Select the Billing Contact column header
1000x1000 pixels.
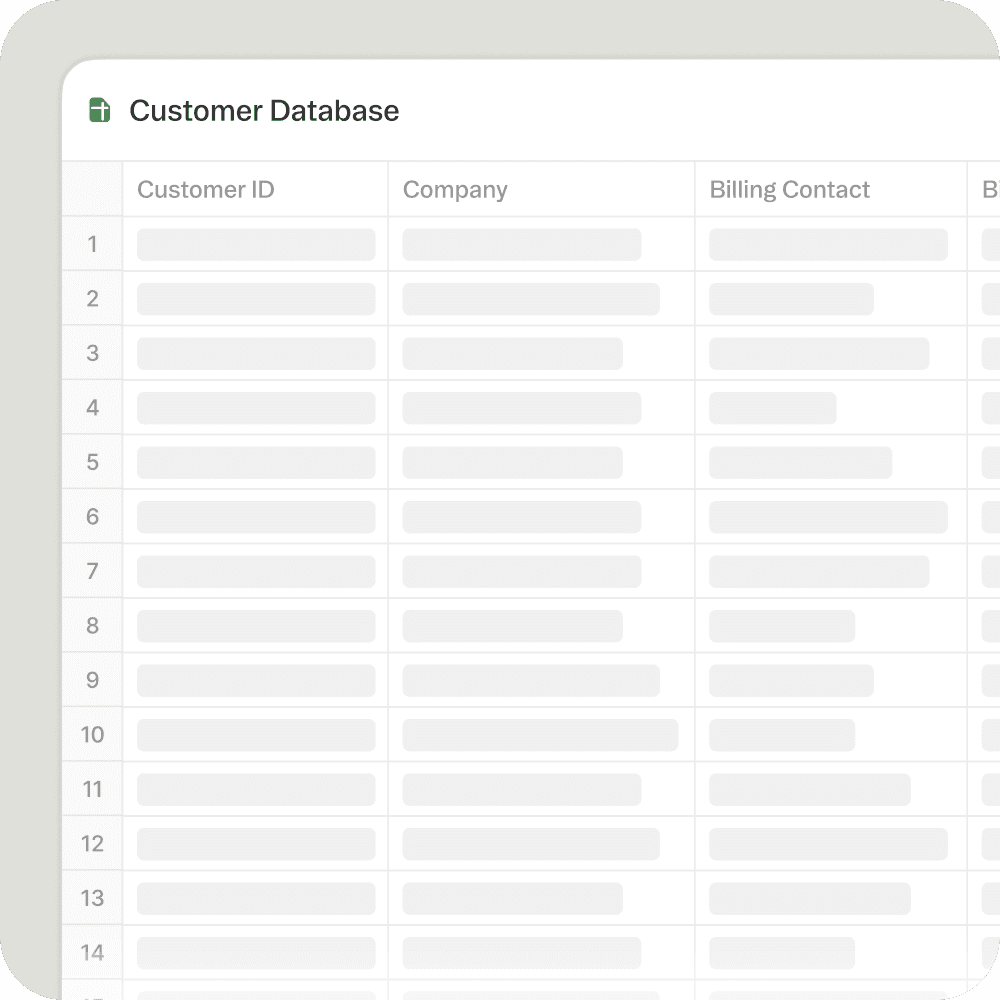click(830, 190)
